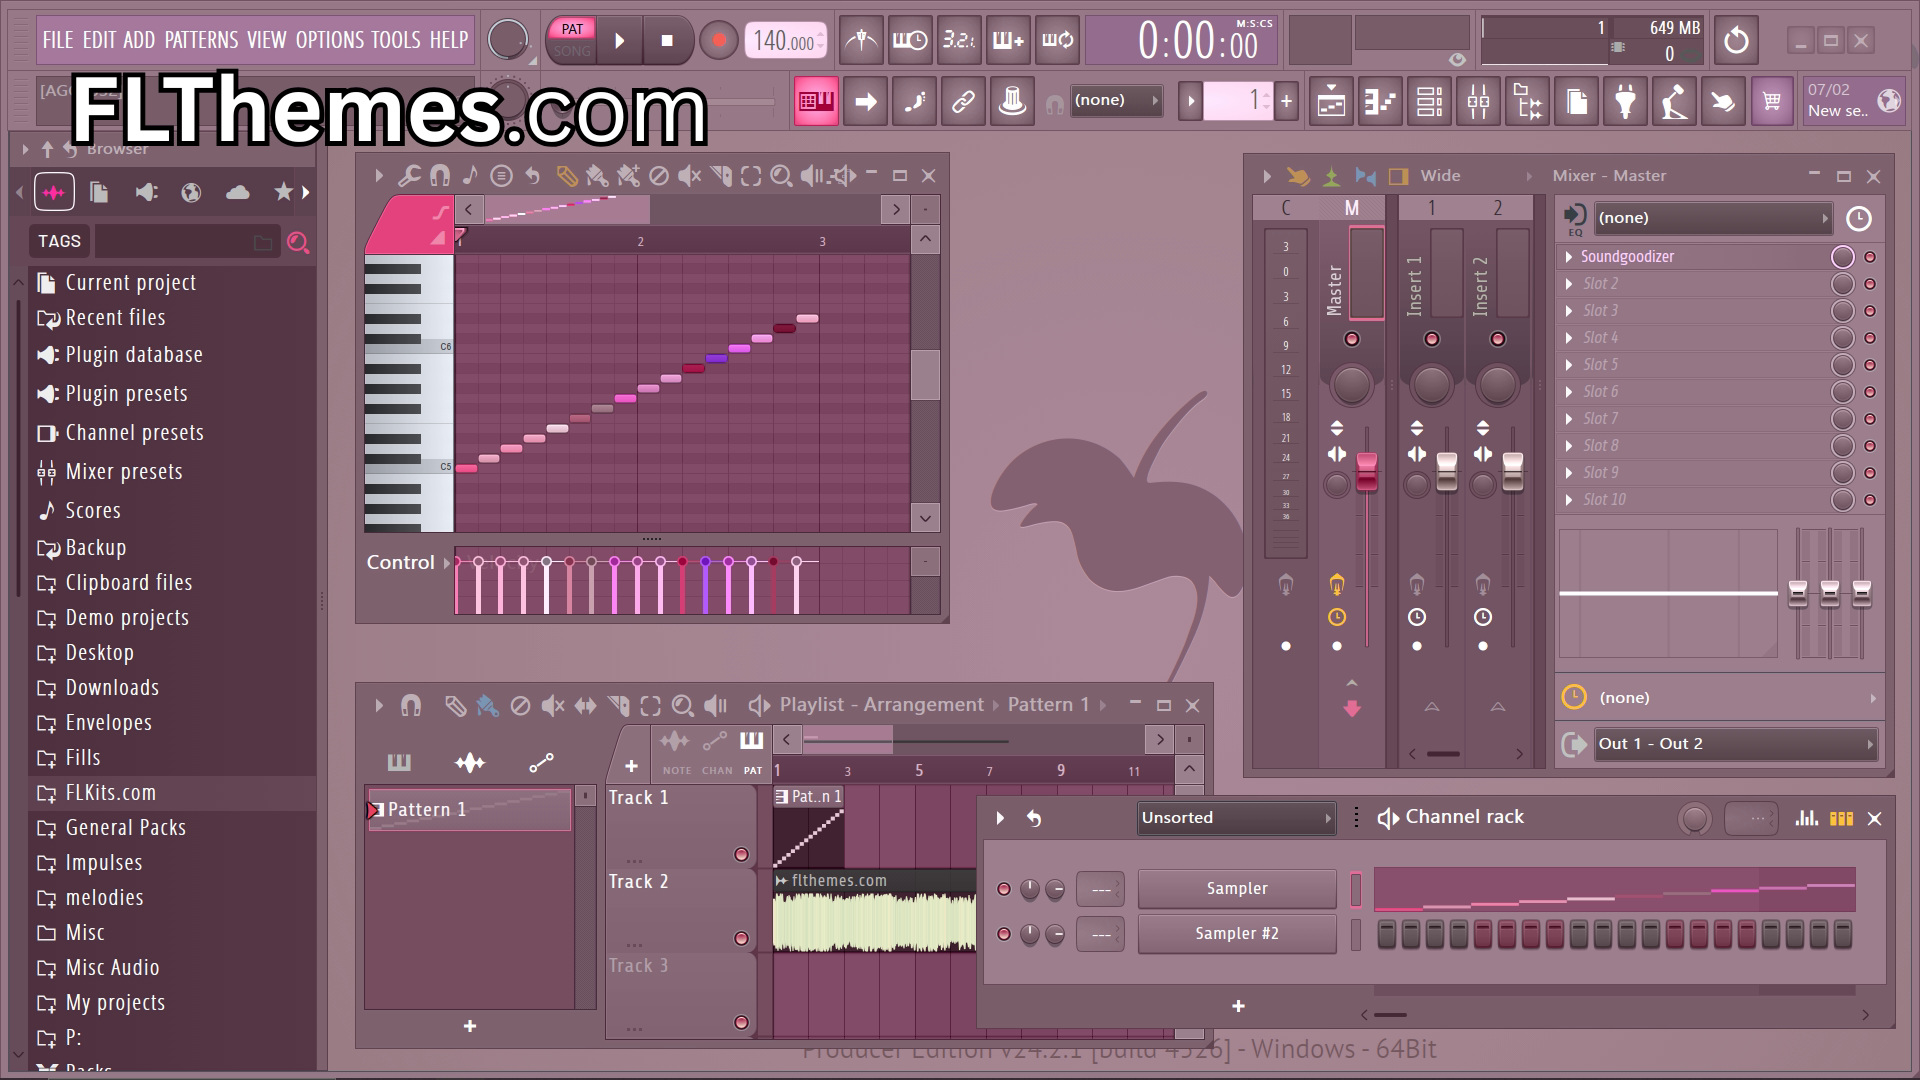
Task: Toggle SONG mode button
Action: [x=572, y=51]
